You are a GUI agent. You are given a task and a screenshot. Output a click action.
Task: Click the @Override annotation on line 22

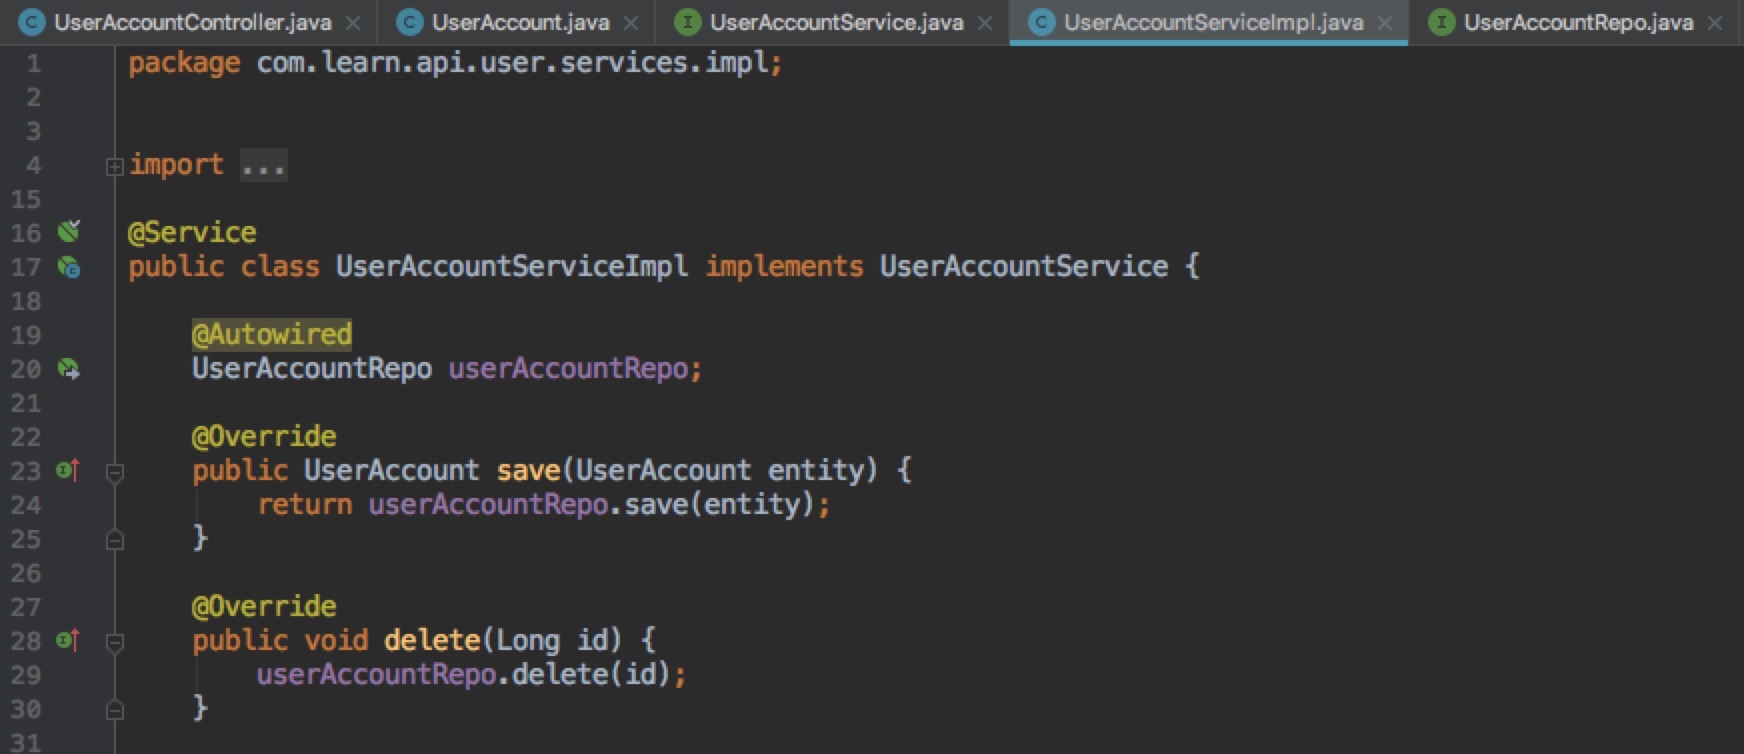[264, 437]
